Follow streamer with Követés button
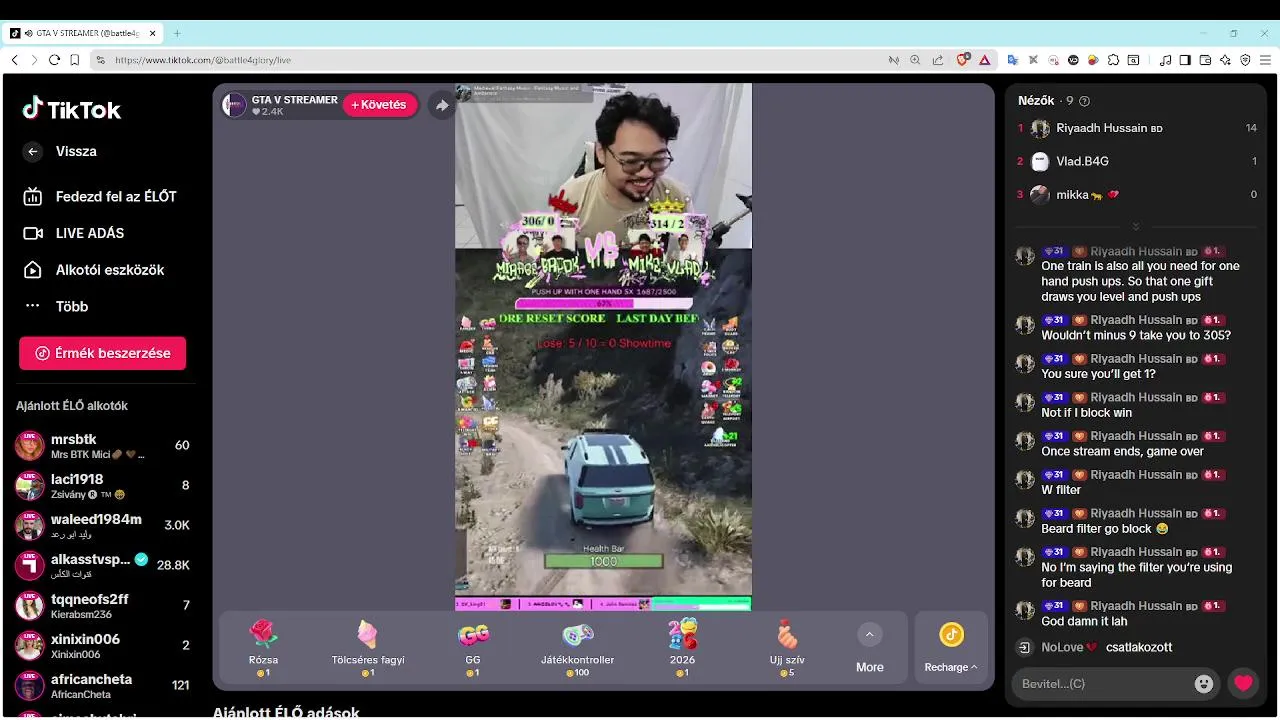 [380, 105]
